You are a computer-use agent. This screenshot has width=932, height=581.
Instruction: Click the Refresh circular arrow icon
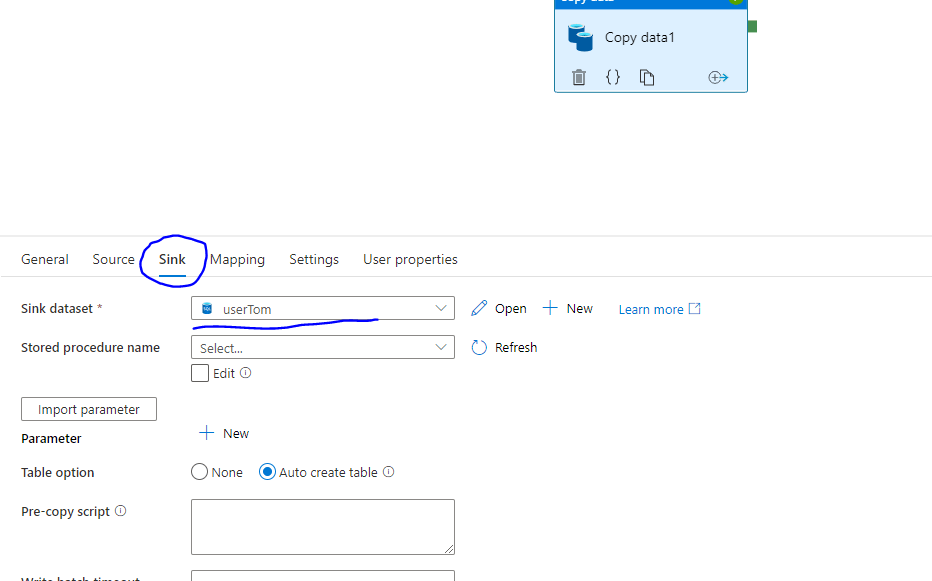pyautogui.click(x=479, y=347)
